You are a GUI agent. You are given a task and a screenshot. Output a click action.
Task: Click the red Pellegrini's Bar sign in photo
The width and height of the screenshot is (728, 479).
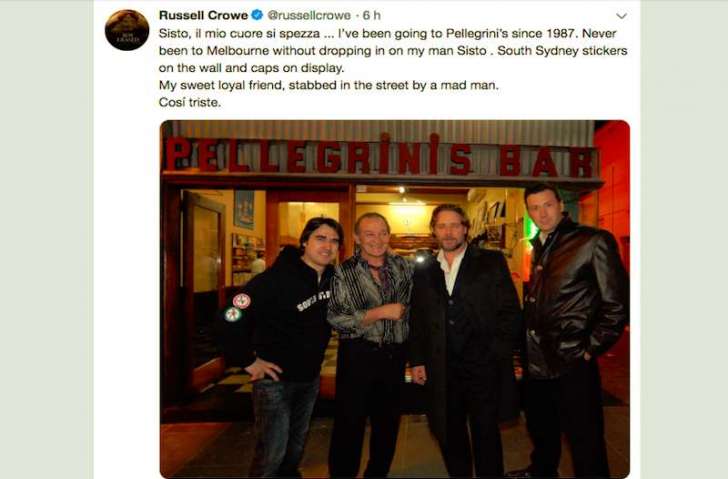point(380,156)
